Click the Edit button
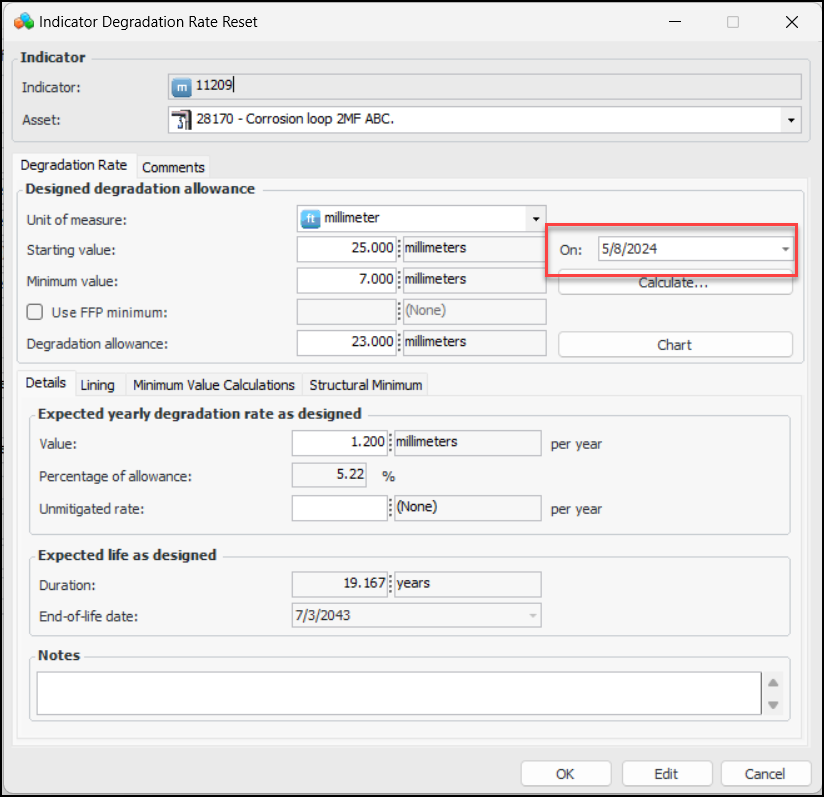This screenshot has height=797, width=824. [x=666, y=773]
